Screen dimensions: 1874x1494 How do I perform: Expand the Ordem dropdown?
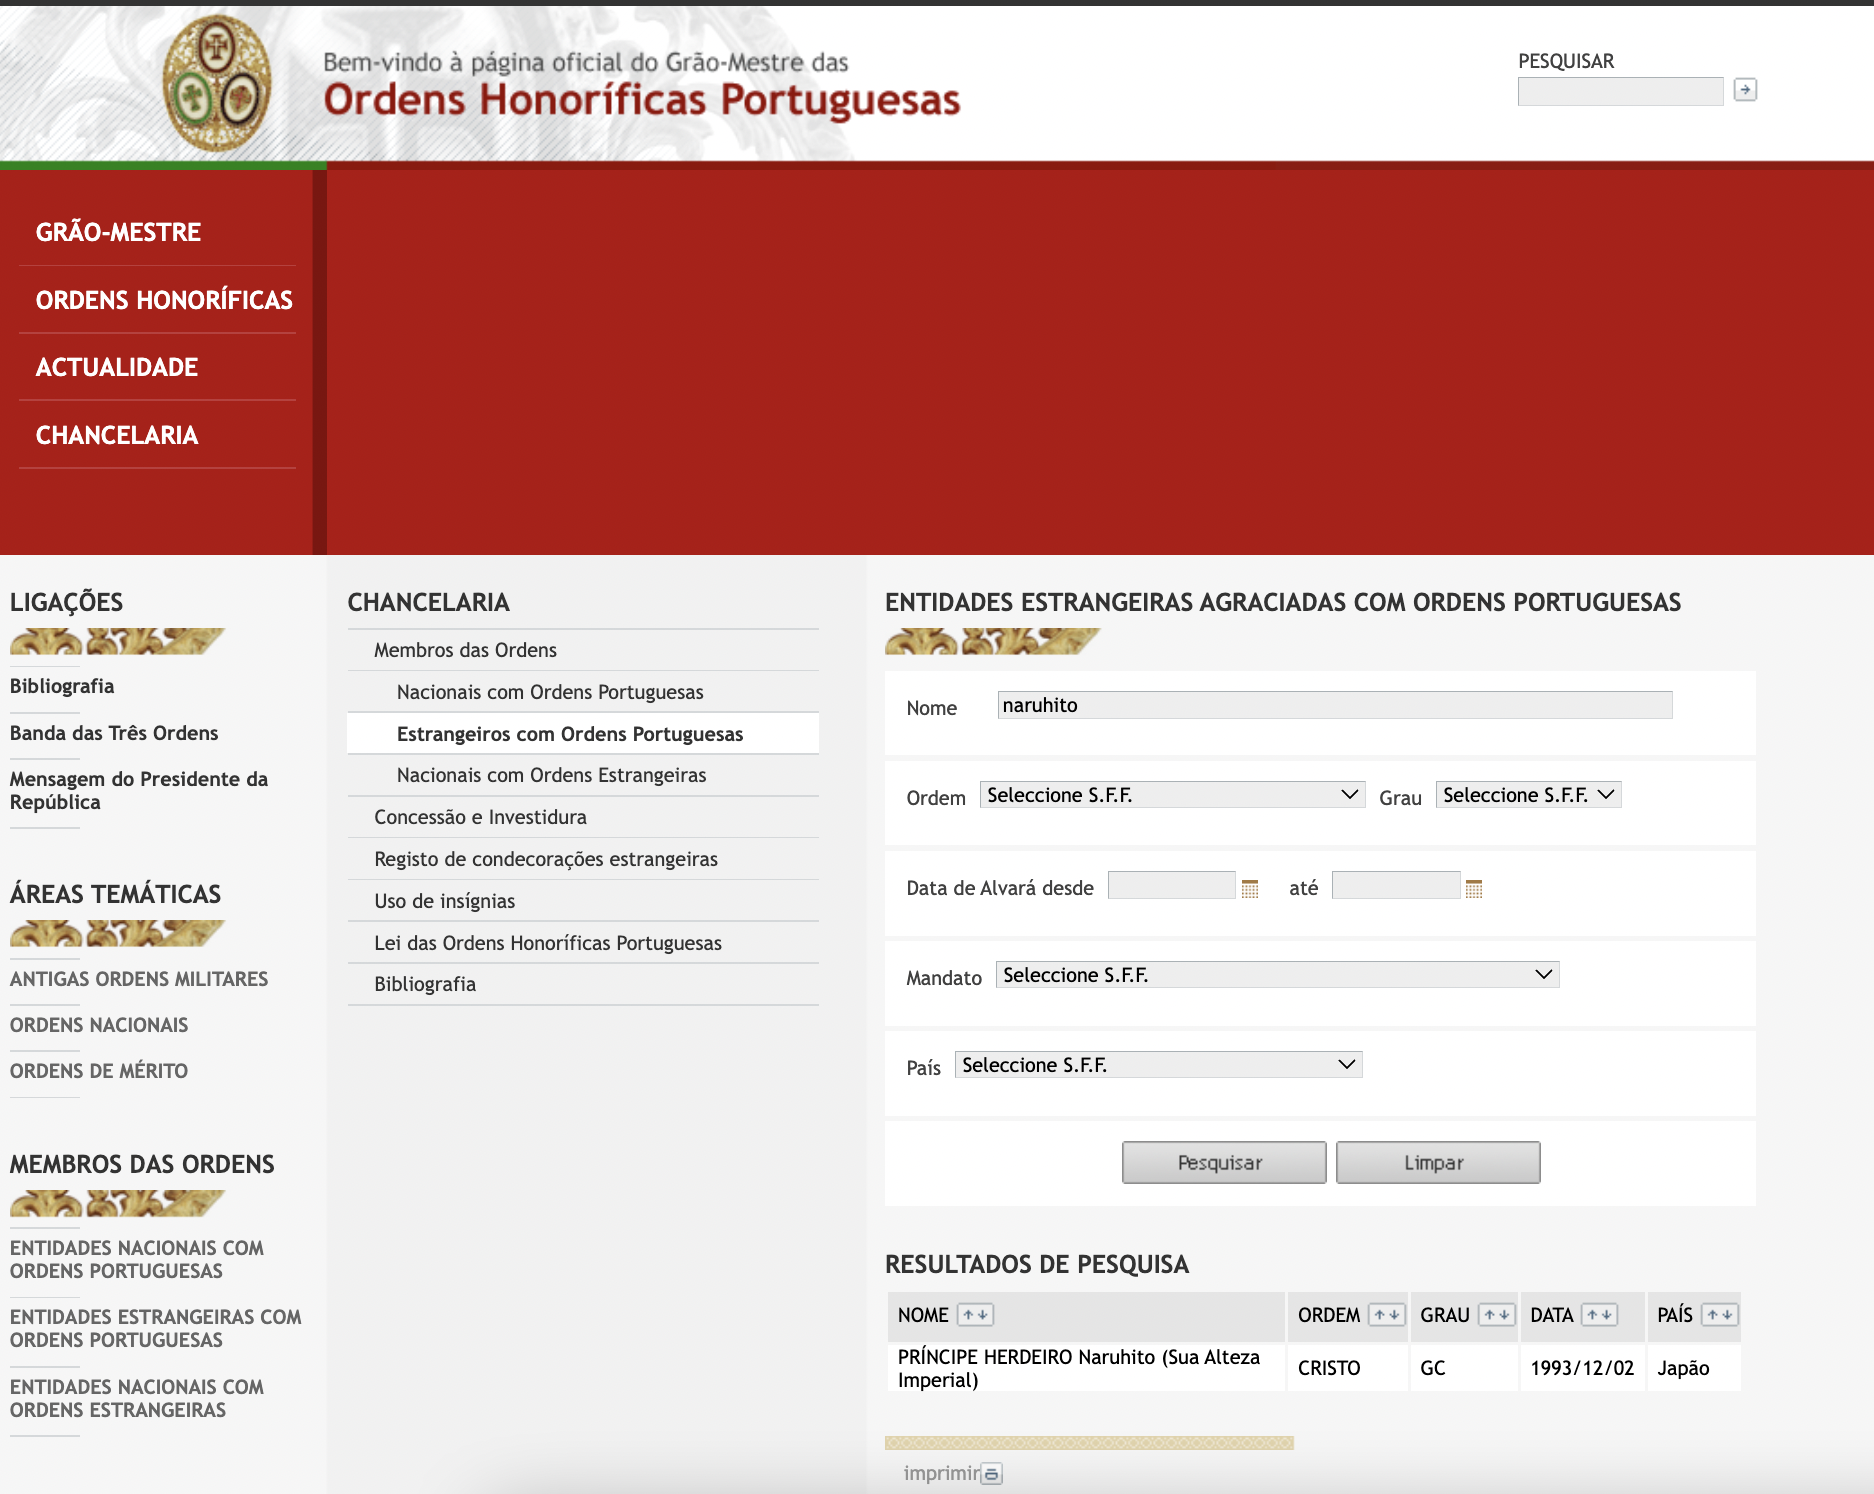tap(1172, 795)
